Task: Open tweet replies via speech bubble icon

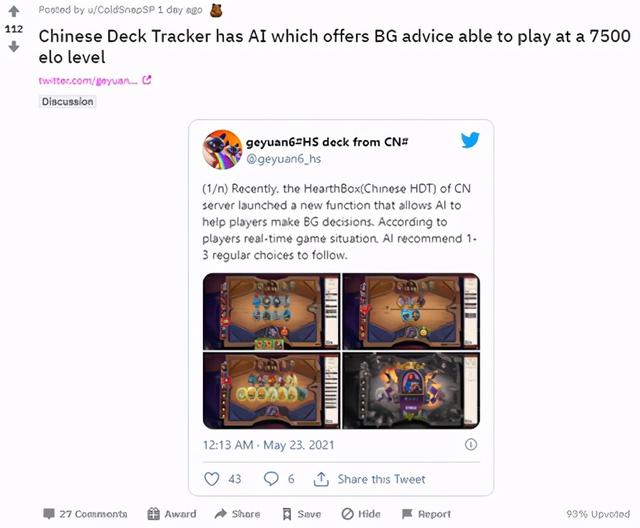Action: point(271,478)
